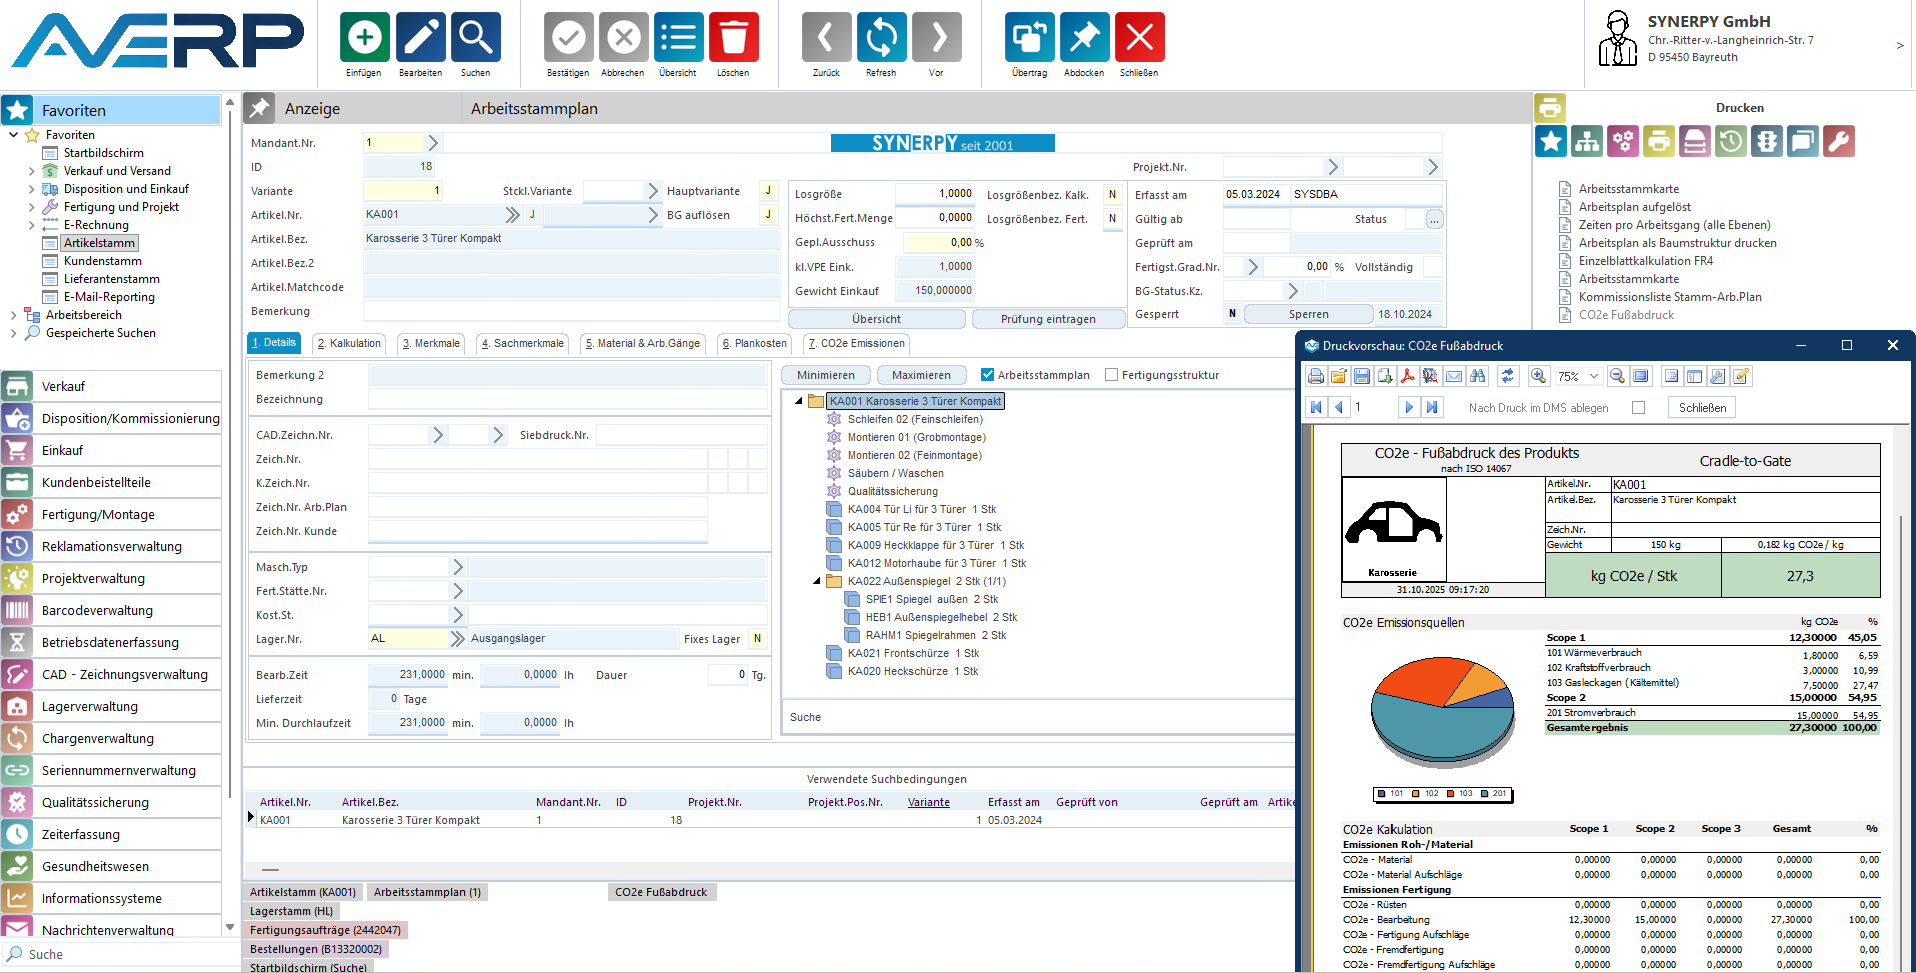This screenshot has height=973, width=1916.
Task: Export preview via PDF icon
Action: click(1407, 376)
